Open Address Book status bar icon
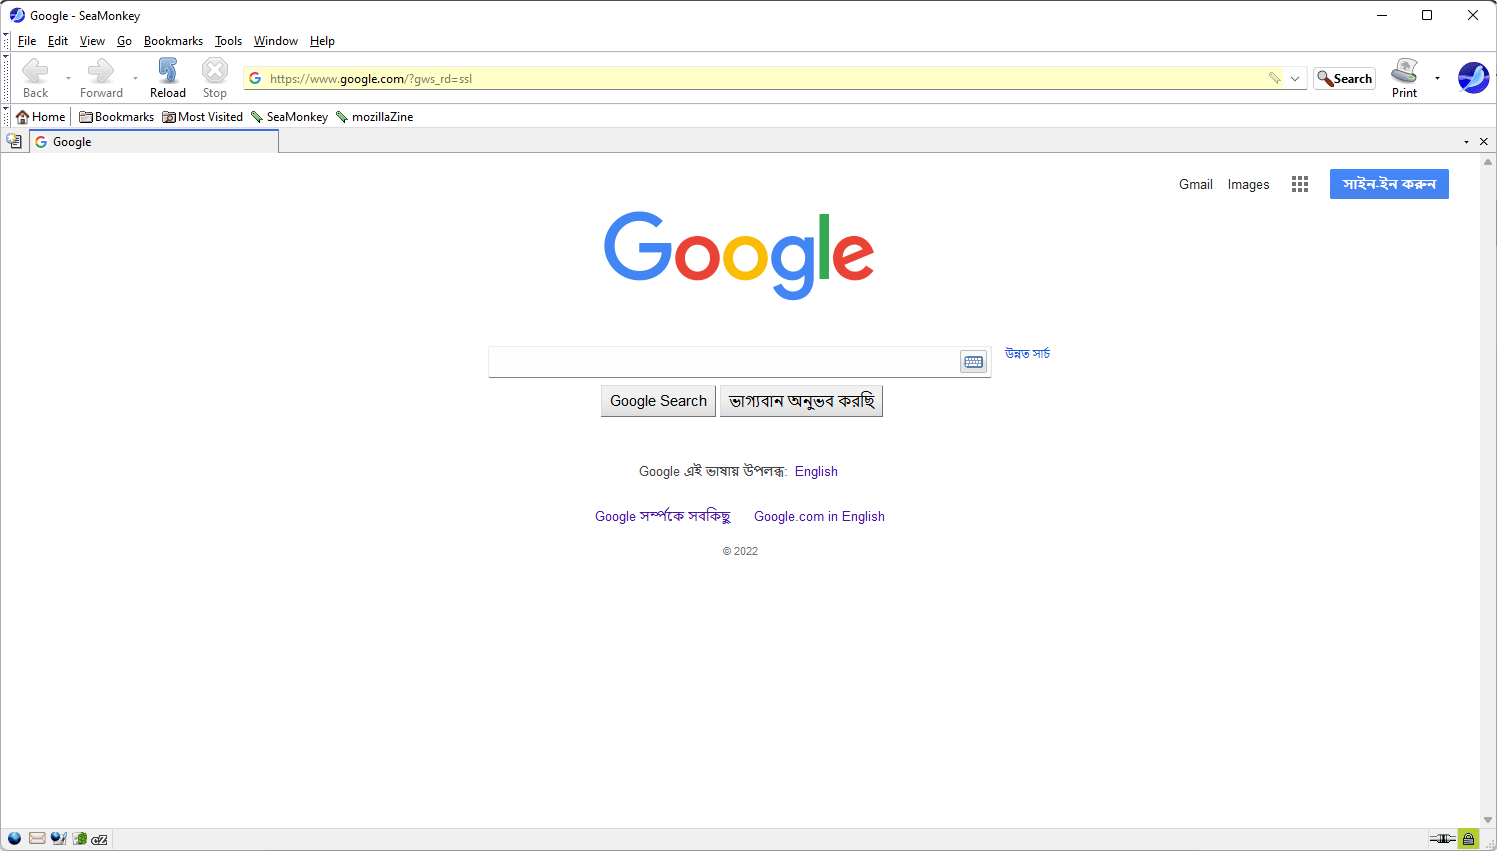 [x=79, y=839]
